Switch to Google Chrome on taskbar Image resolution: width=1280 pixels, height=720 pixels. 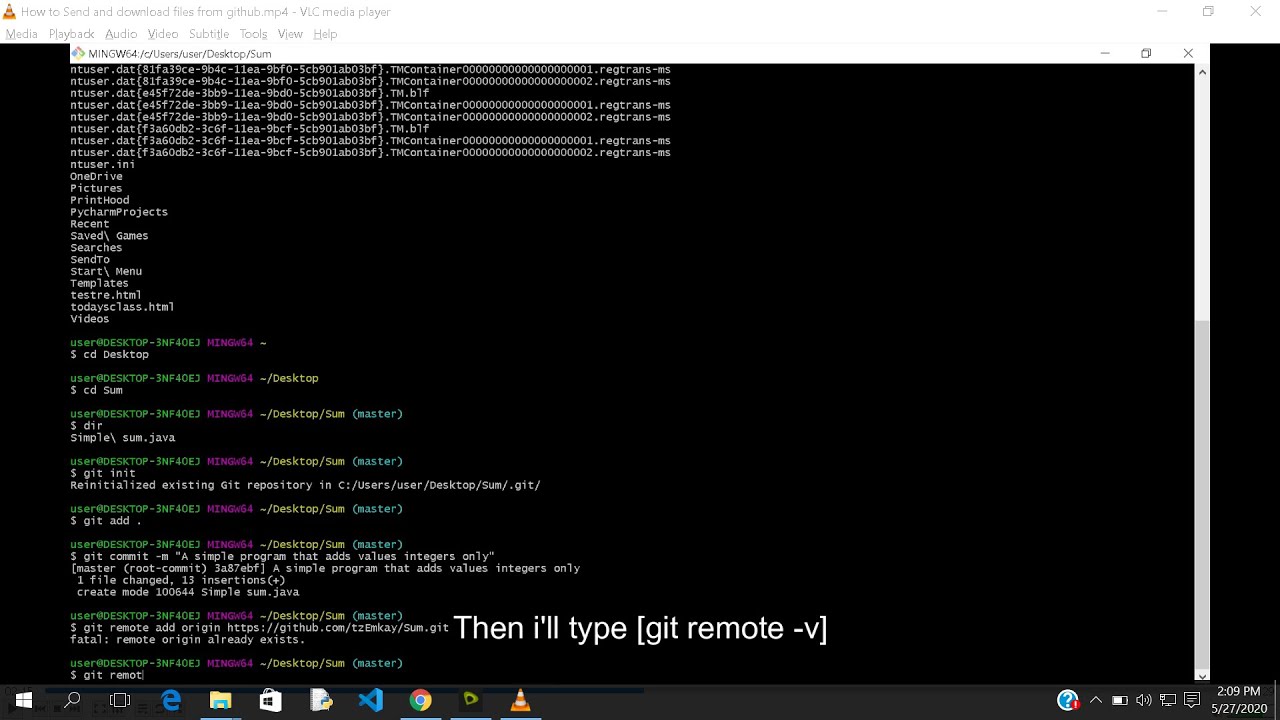pos(421,701)
